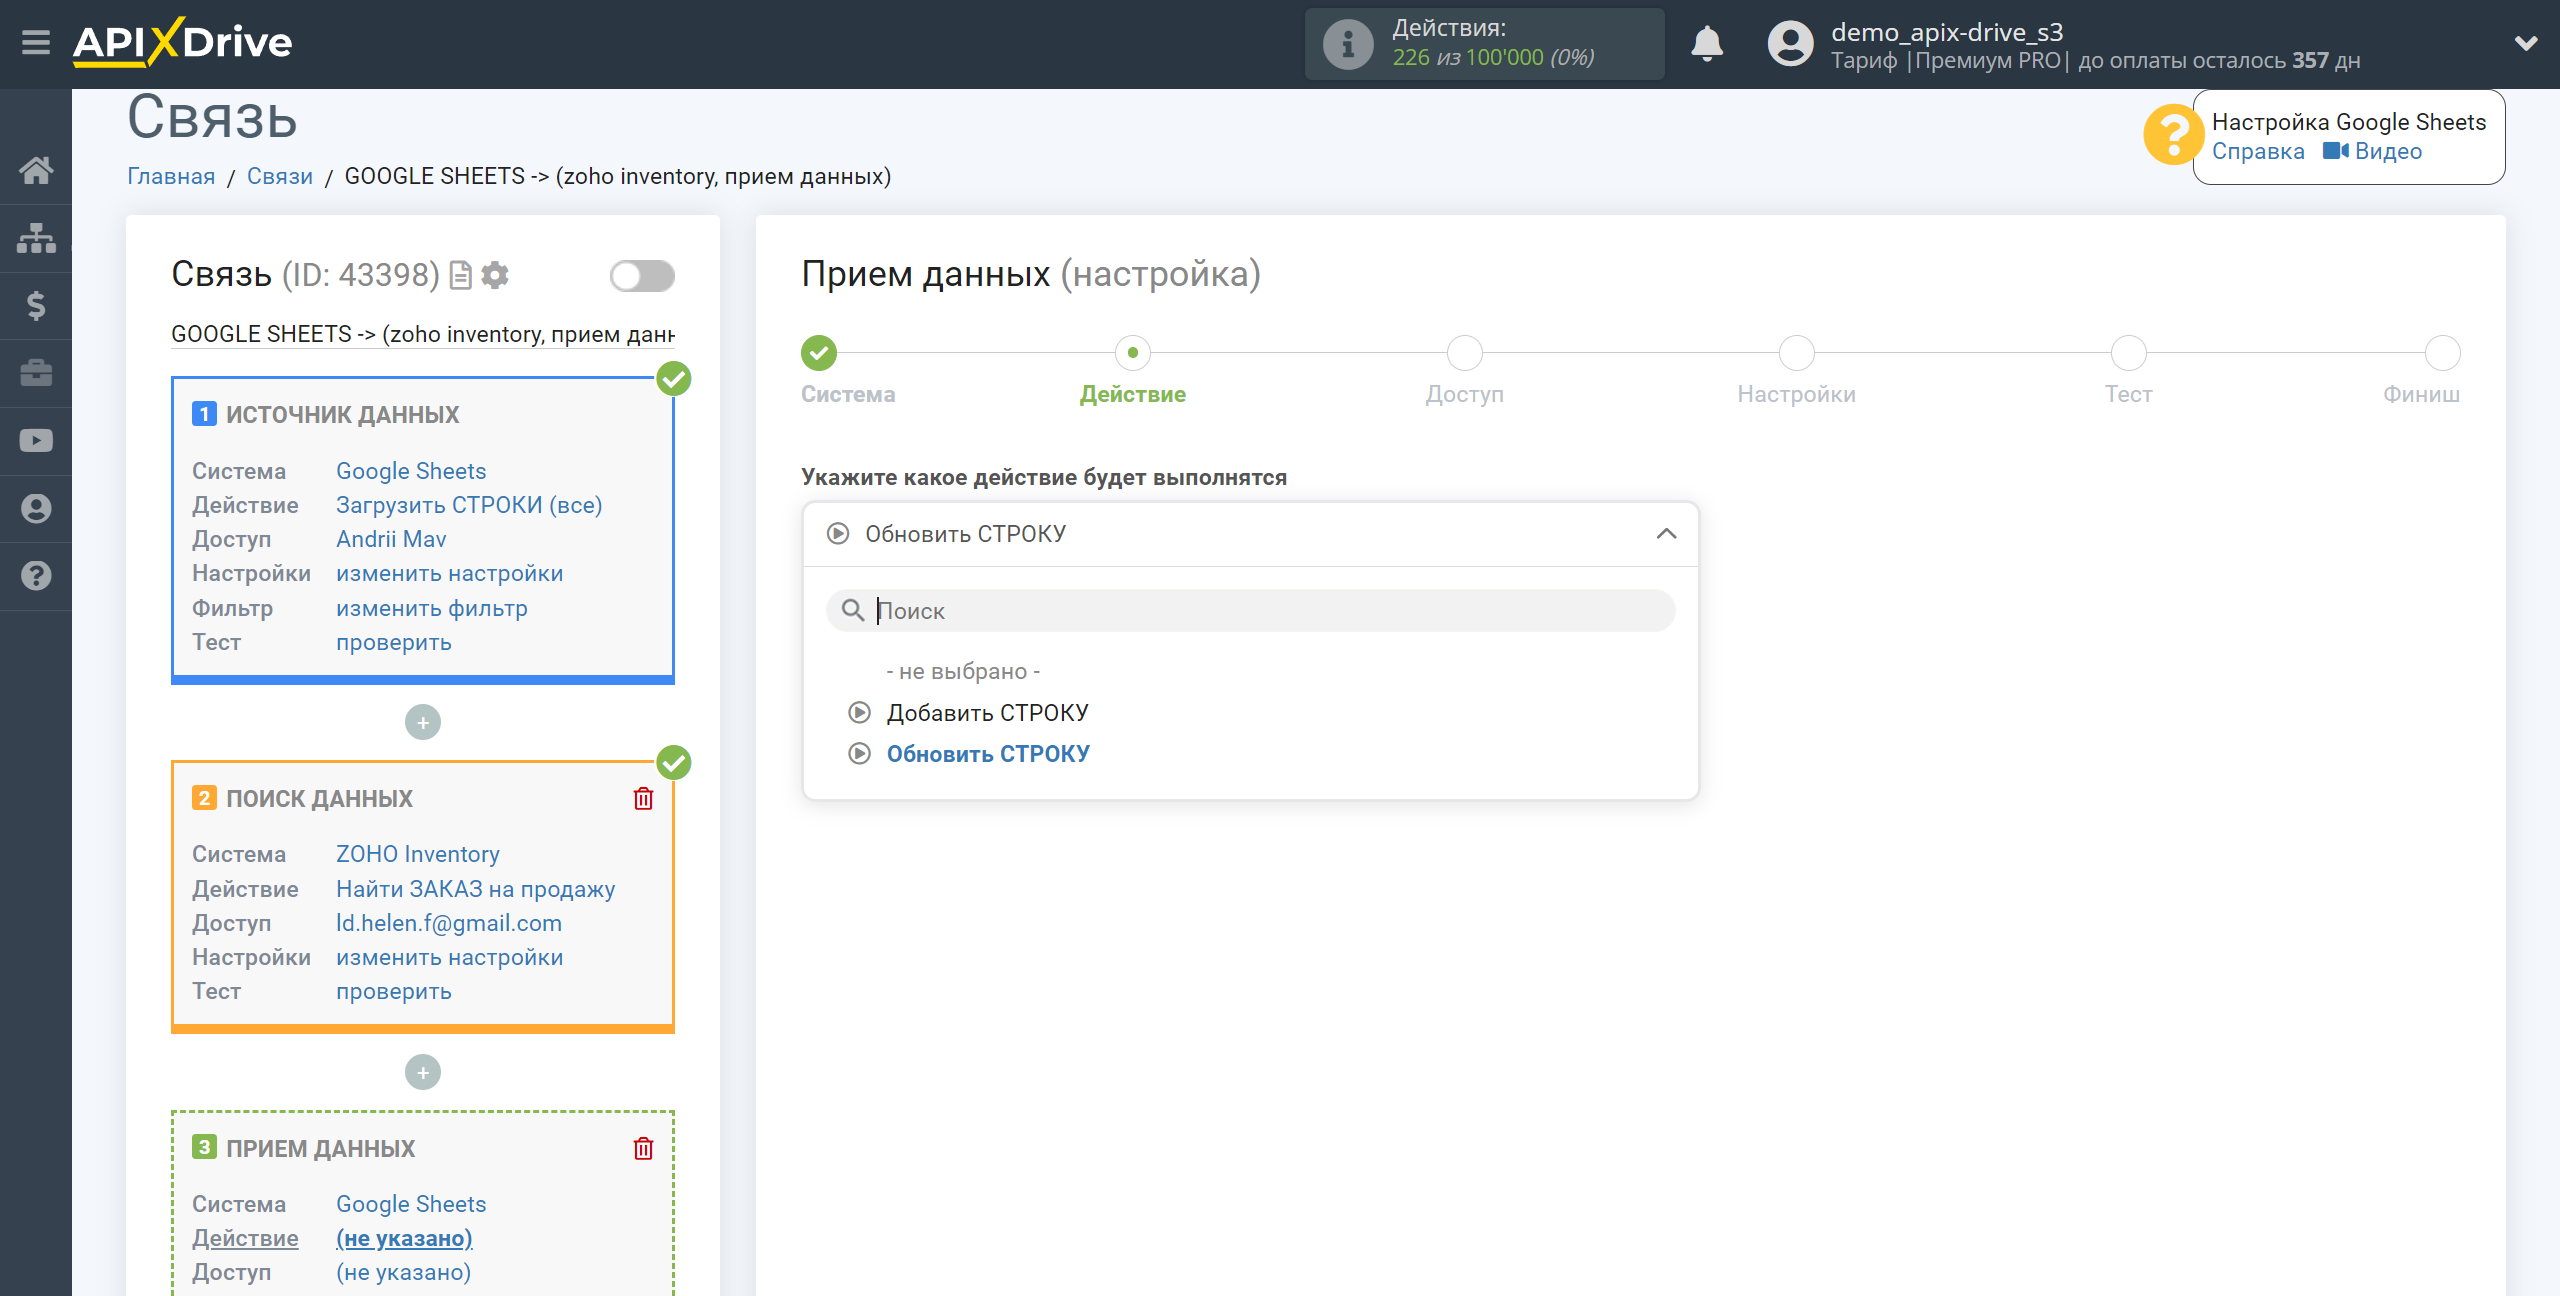Open help question icon in sidebar
The width and height of the screenshot is (2560, 1296).
coord(36,576)
